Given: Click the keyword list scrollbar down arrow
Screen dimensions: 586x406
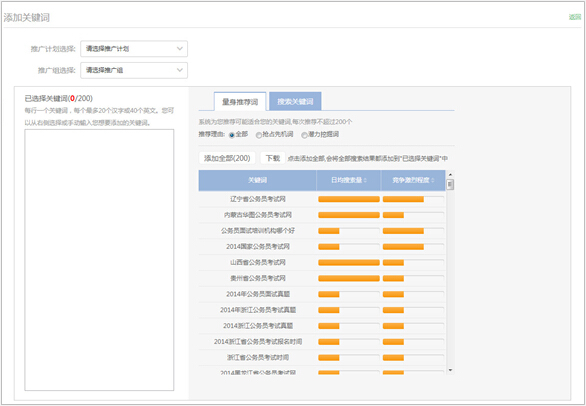Looking at the screenshot, I should tap(450, 370).
